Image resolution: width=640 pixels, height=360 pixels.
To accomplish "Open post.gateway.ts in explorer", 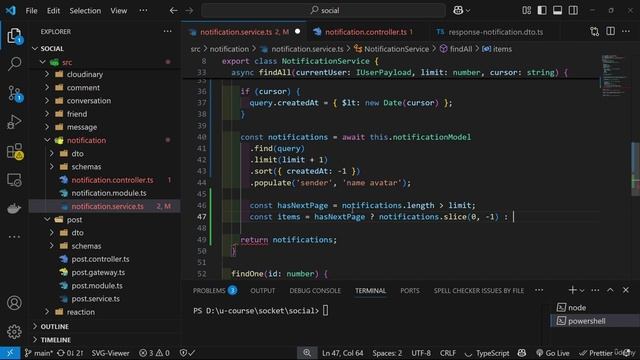I will [x=98, y=272].
